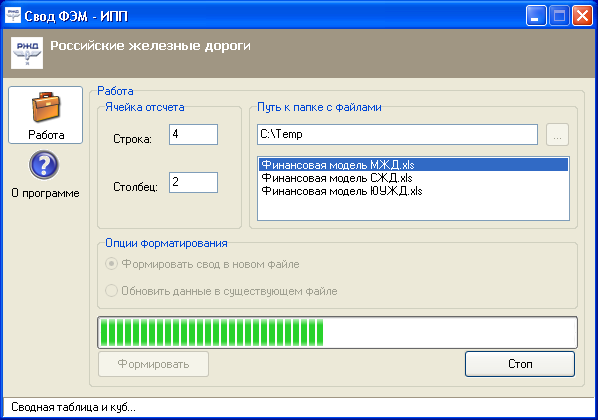
Task: Click the green progress bar
Action: click(x=338, y=332)
